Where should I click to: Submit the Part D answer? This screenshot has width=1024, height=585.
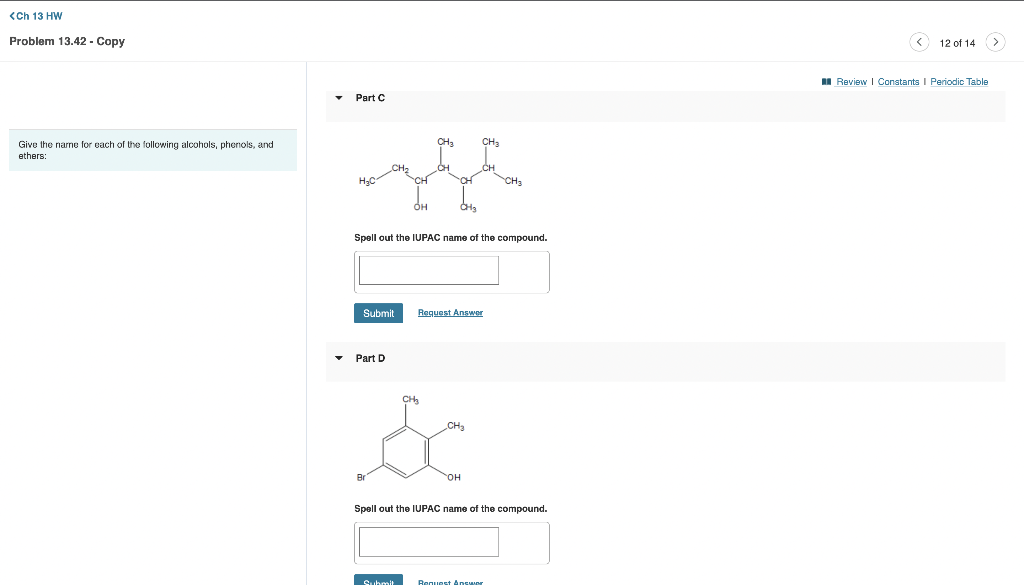tap(378, 580)
